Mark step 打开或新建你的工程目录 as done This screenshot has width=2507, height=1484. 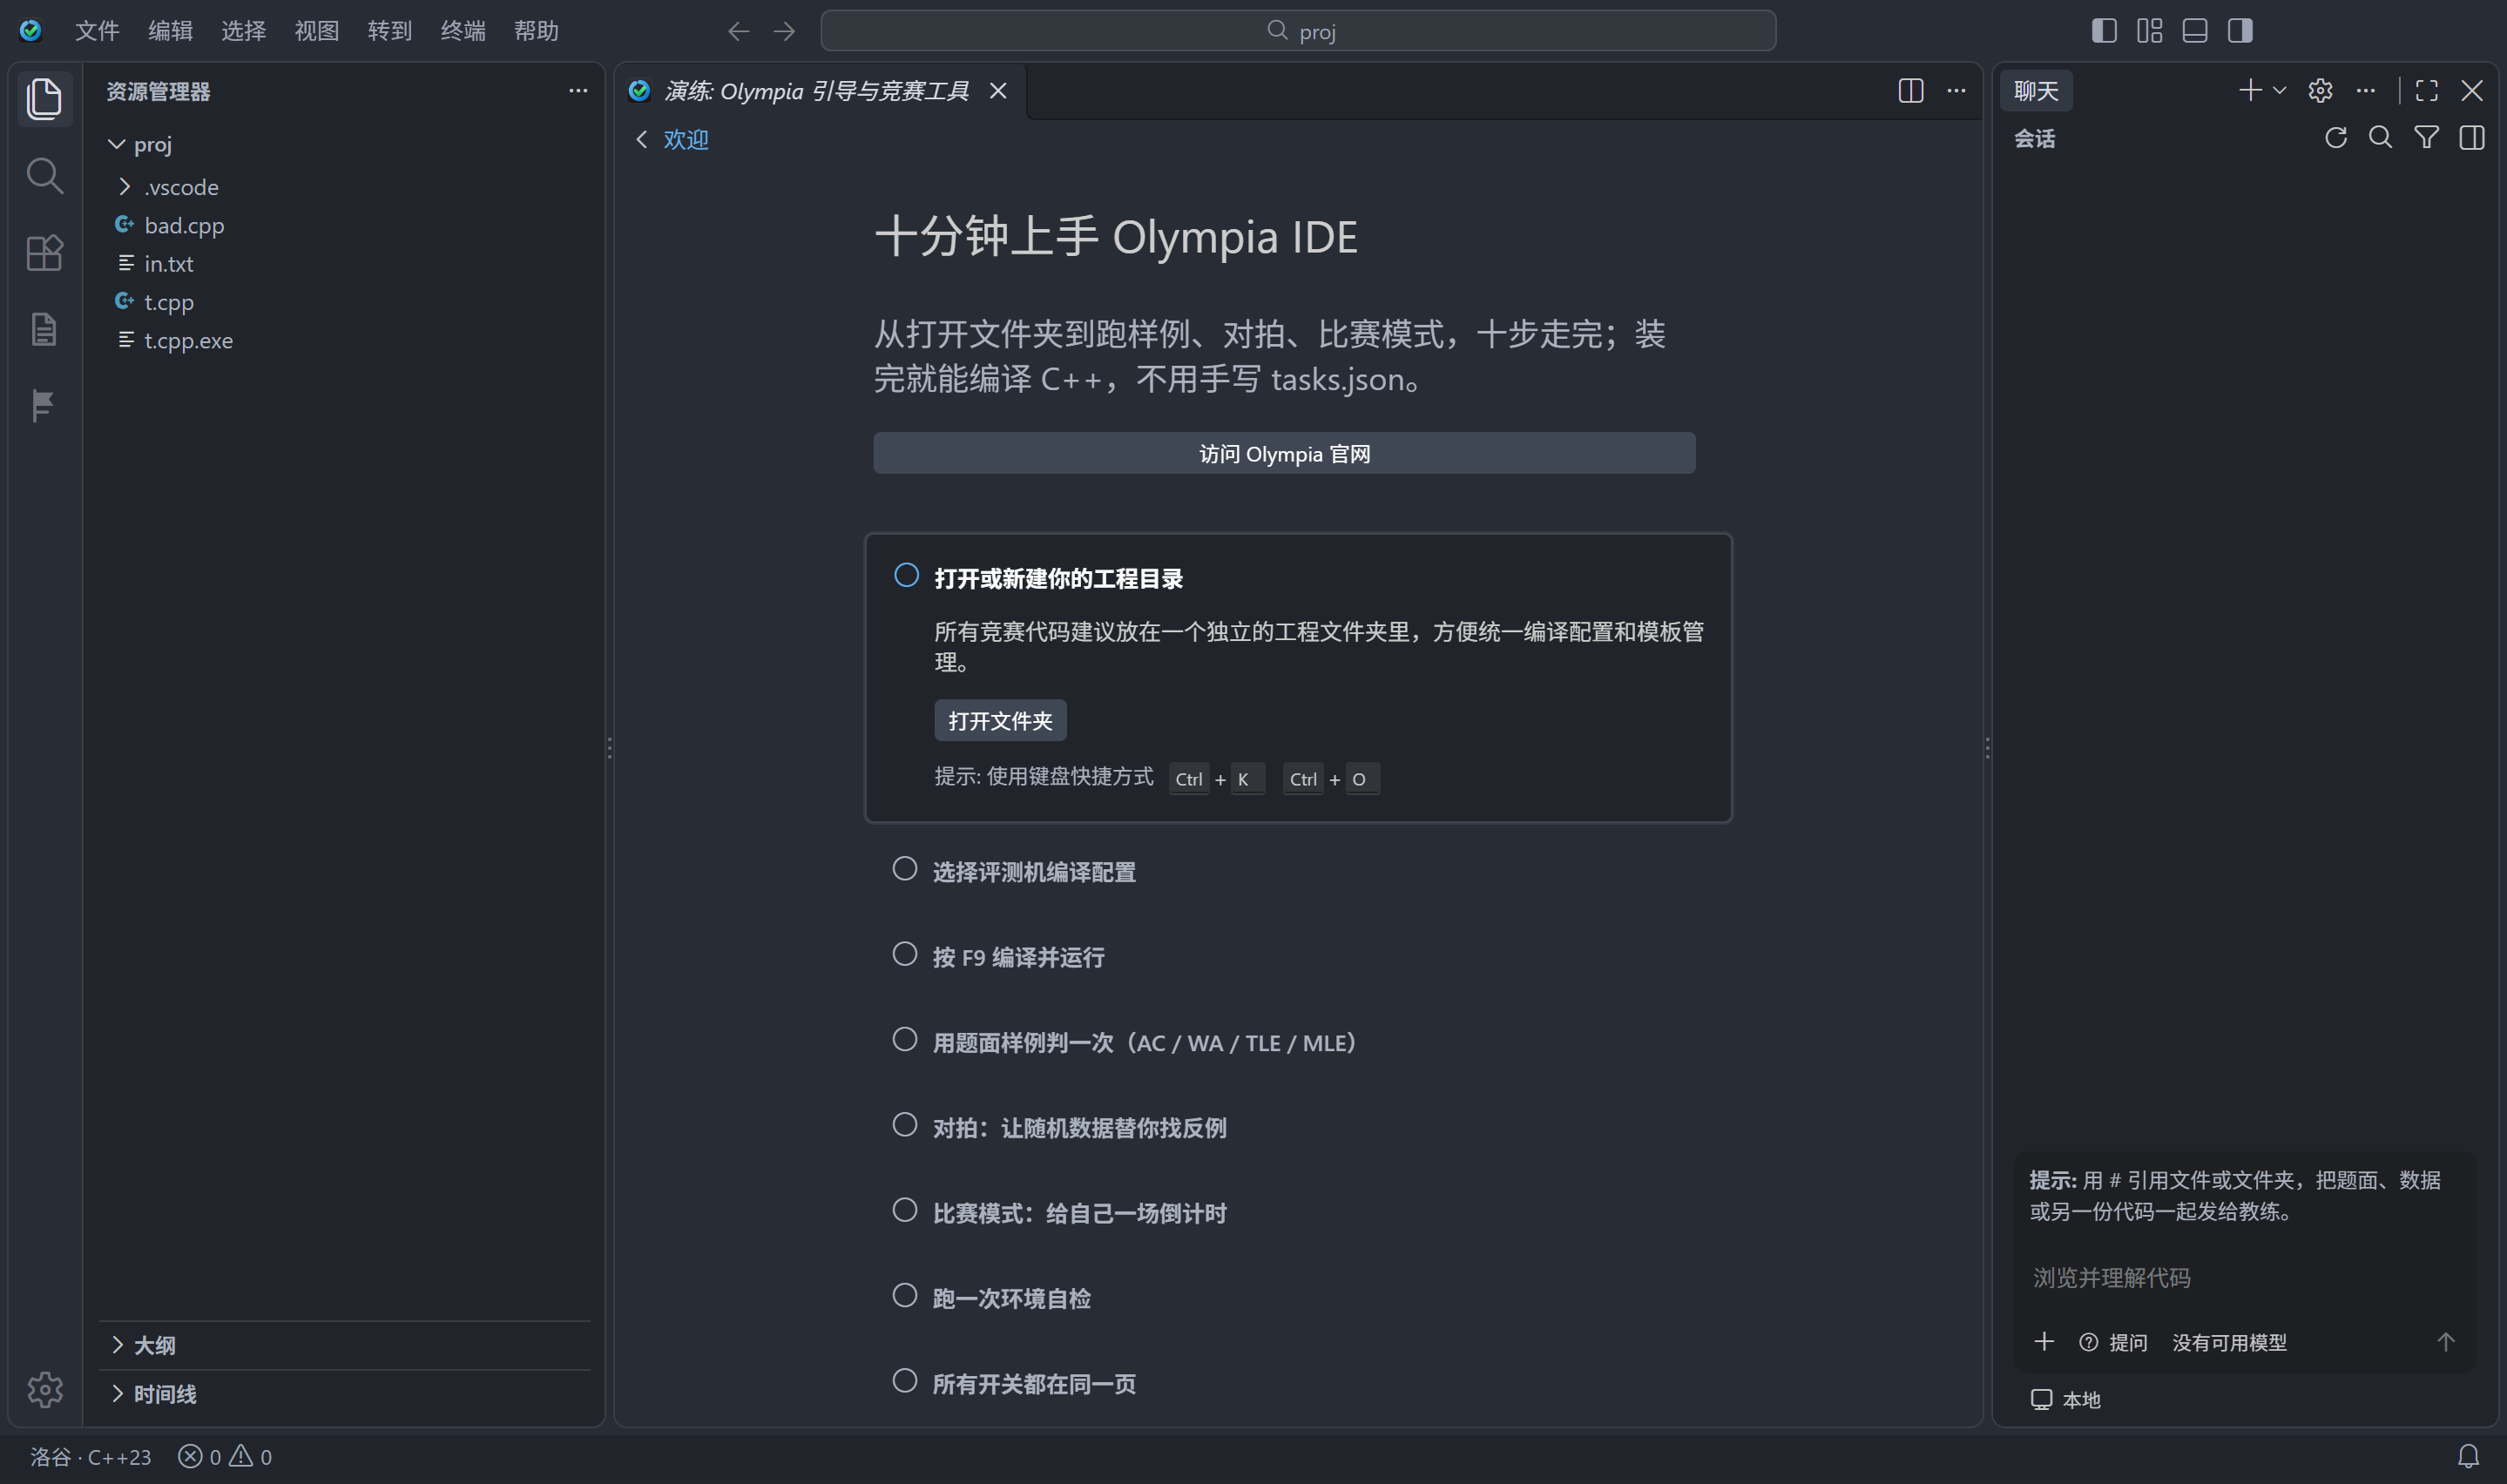[906, 575]
